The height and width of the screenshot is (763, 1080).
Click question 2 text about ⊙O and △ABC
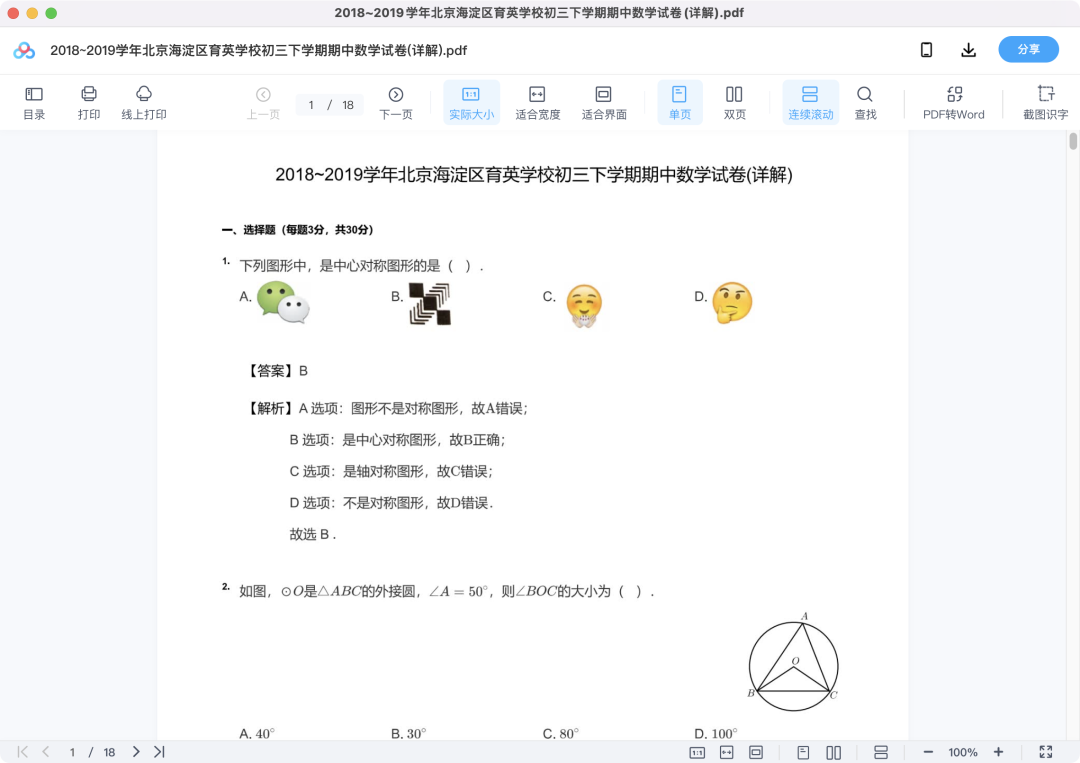coord(446,592)
